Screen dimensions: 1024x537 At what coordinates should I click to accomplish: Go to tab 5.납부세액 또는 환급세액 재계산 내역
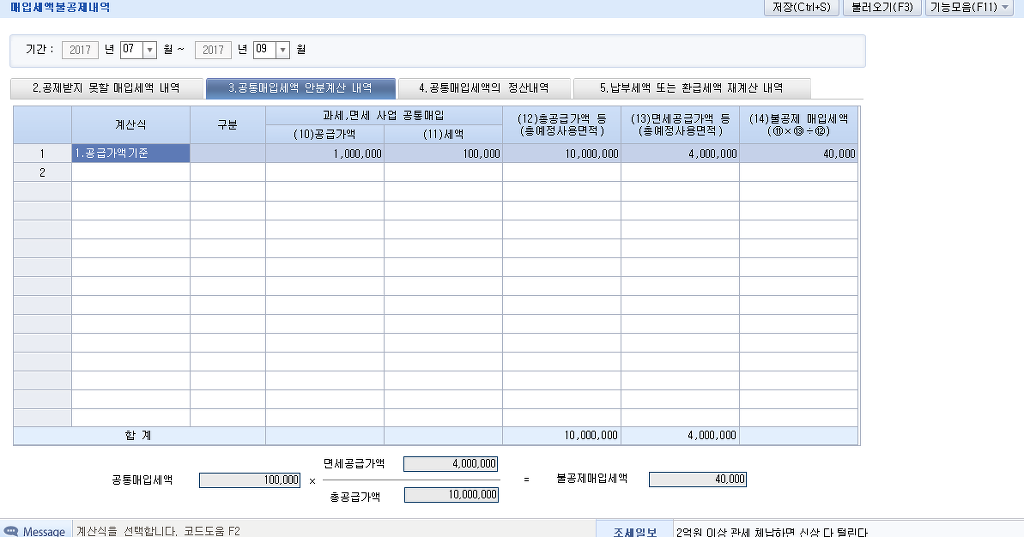[691, 88]
